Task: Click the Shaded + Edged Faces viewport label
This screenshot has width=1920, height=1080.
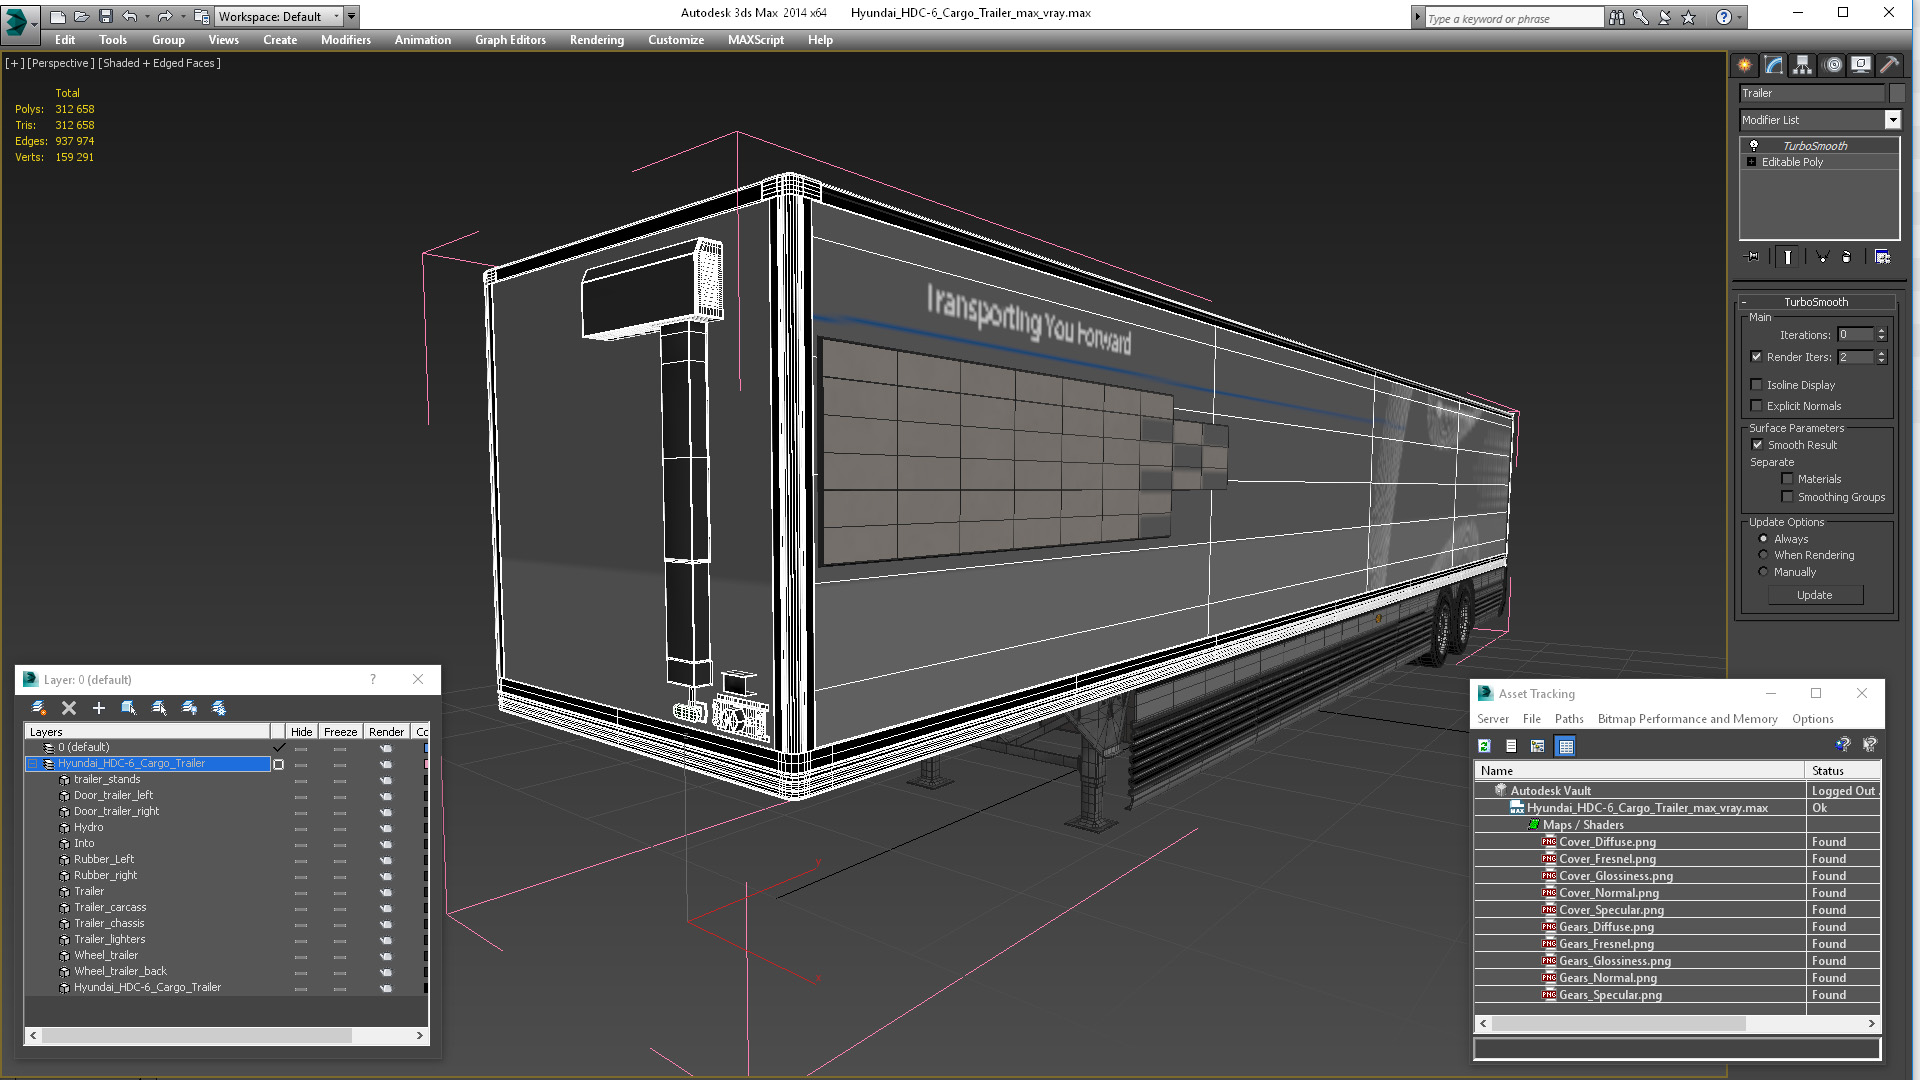Action: pyautogui.click(x=159, y=63)
